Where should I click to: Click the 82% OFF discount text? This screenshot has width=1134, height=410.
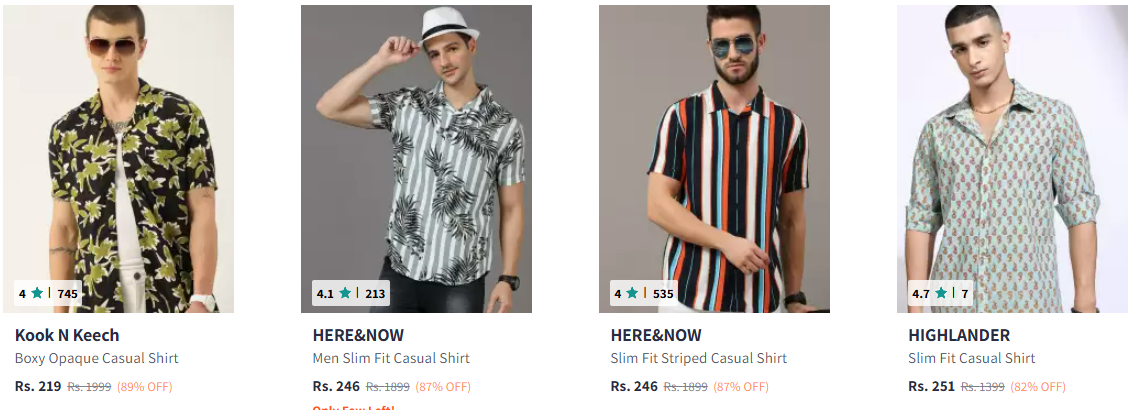(1039, 387)
